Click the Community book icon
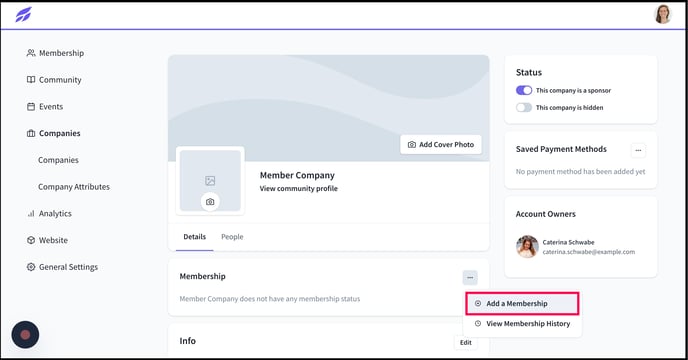This screenshot has width=688, height=360. click(x=31, y=80)
